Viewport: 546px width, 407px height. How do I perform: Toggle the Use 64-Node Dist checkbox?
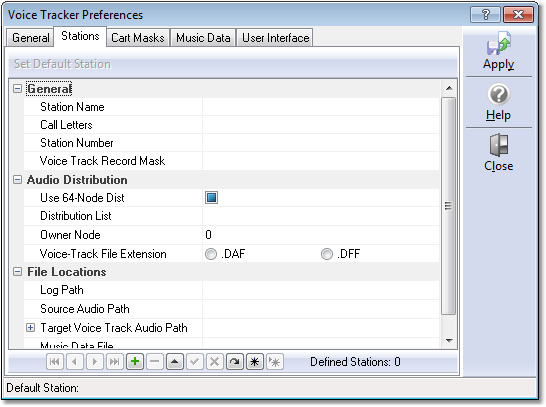(211, 198)
